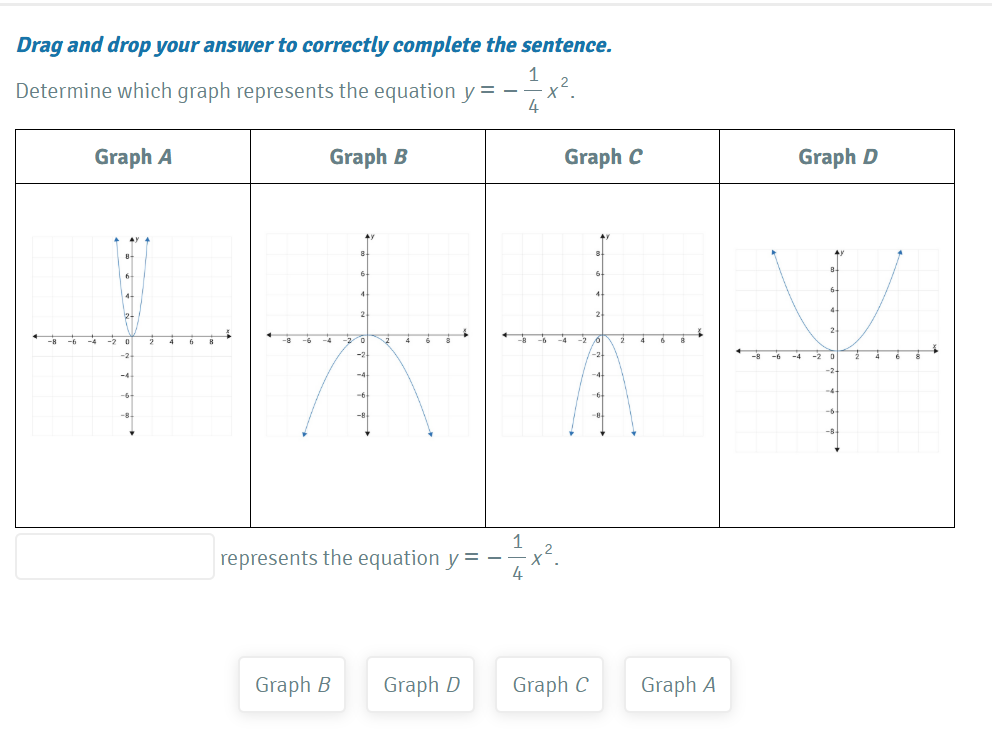This screenshot has width=992, height=733.
Task: Click the vertex of Graph D's parabola
Action: [837, 350]
